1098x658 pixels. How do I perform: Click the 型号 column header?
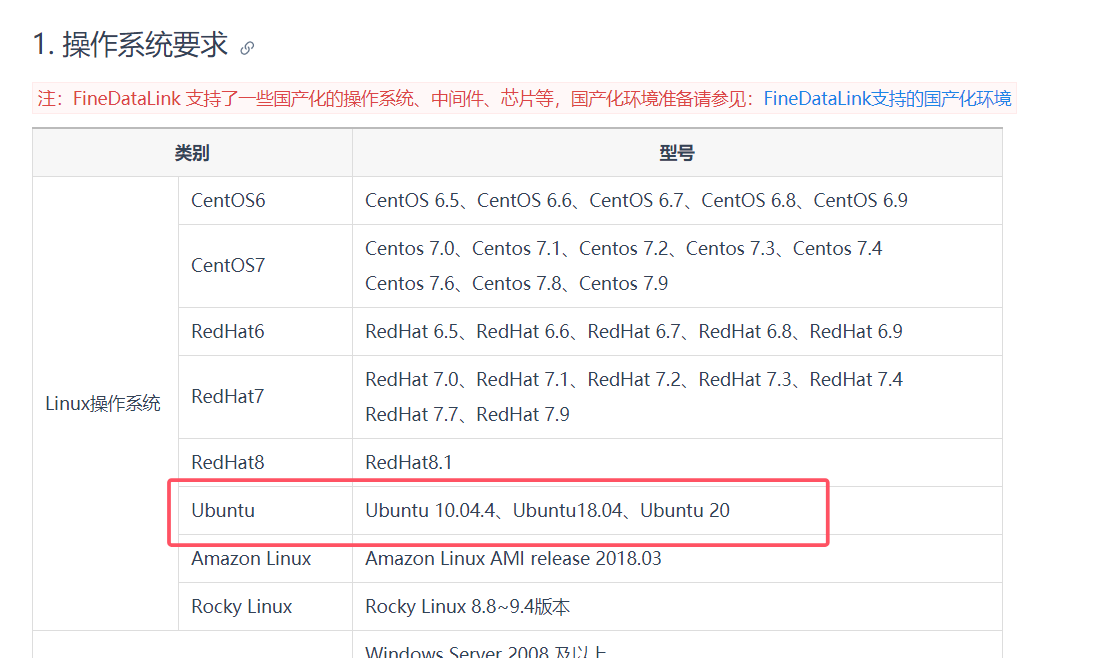[677, 153]
